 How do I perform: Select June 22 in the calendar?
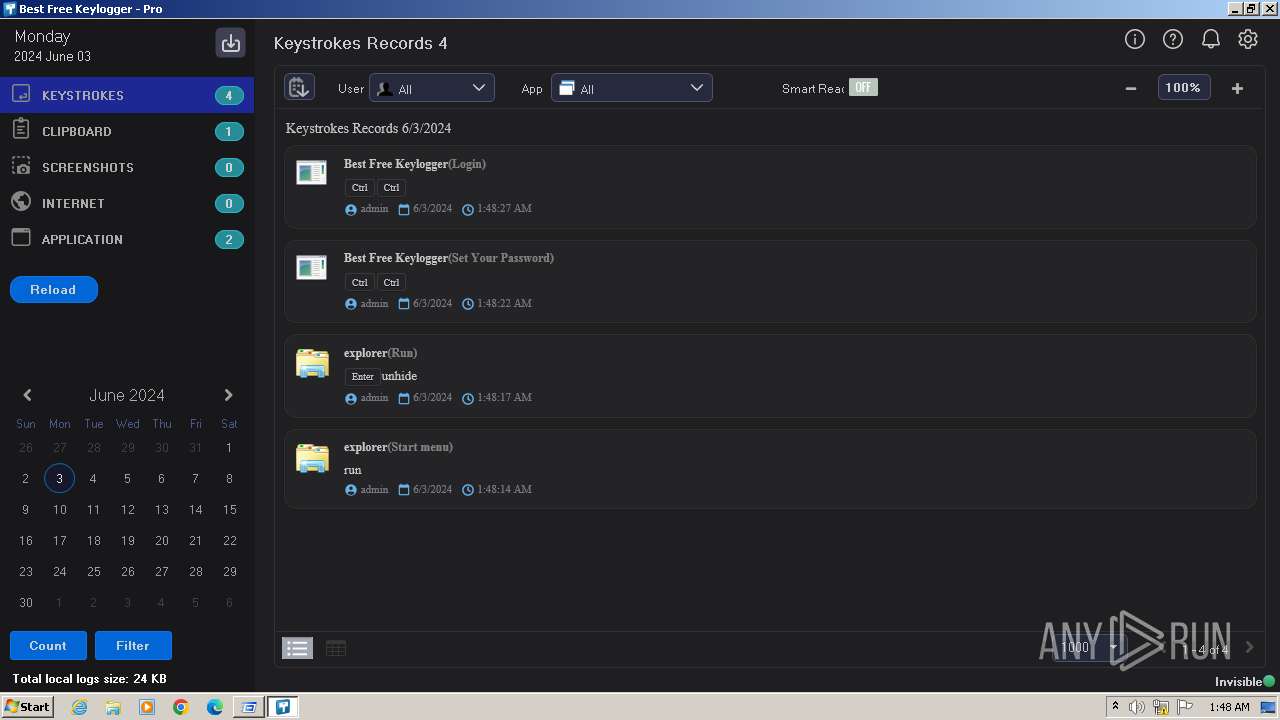(229, 541)
